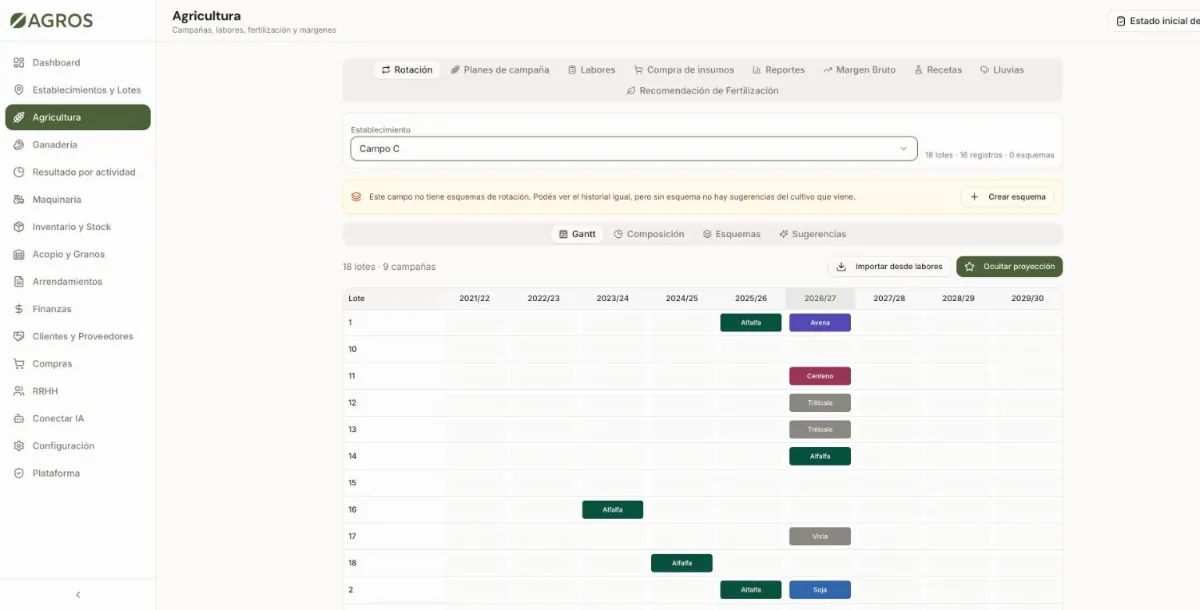Open Finanzas section

78,309
